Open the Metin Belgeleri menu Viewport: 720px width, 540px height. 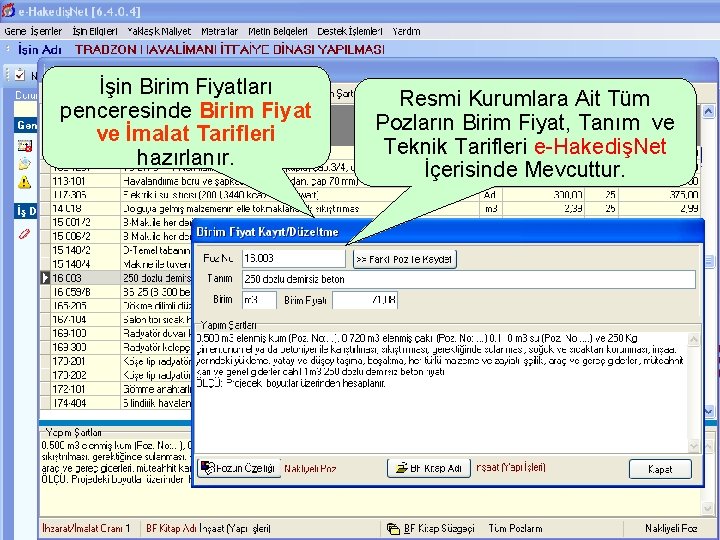click(x=278, y=31)
